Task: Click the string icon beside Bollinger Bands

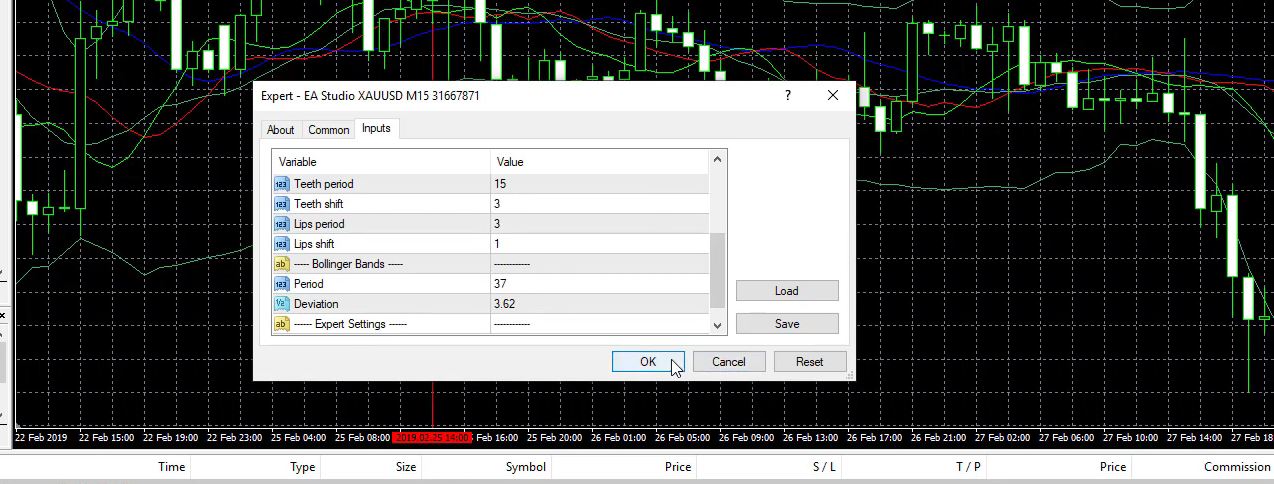Action: 281,264
